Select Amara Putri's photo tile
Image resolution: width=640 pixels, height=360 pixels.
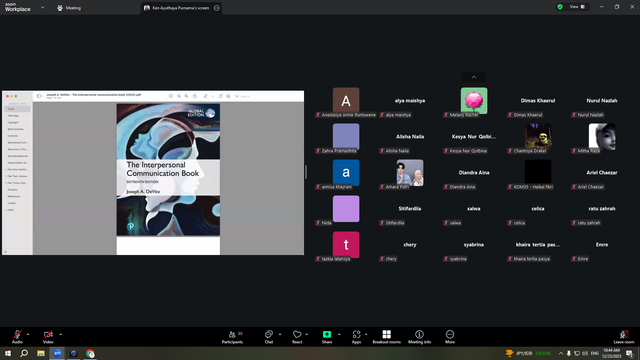pyautogui.click(x=410, y=172)
